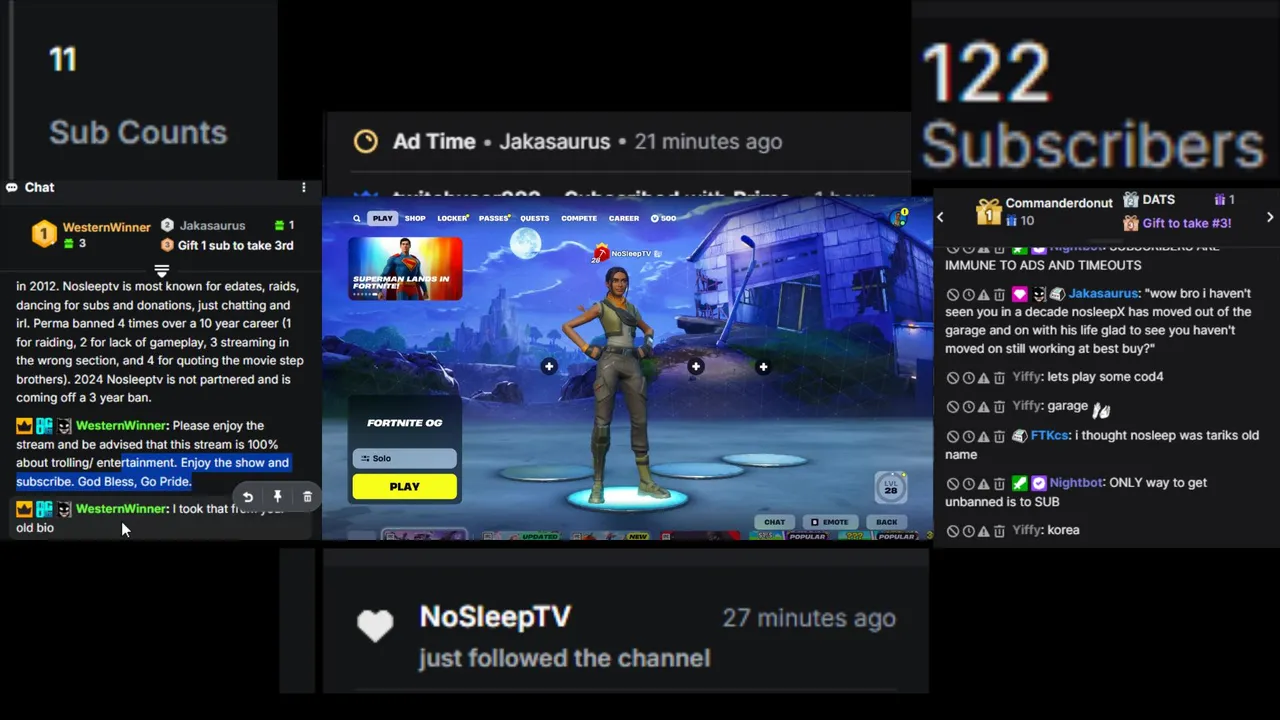Image resolution: width=1280 pixels, height=720 pixels.
Task: Click Jakasaurus username in right chat
Action: click(x=1102, y=294)
